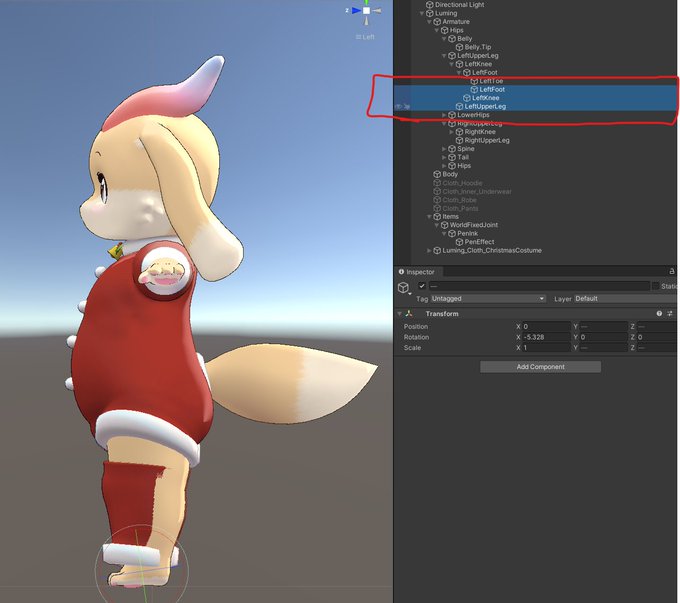
Task: Click the Items cube icon
Action: pos(437,216)
